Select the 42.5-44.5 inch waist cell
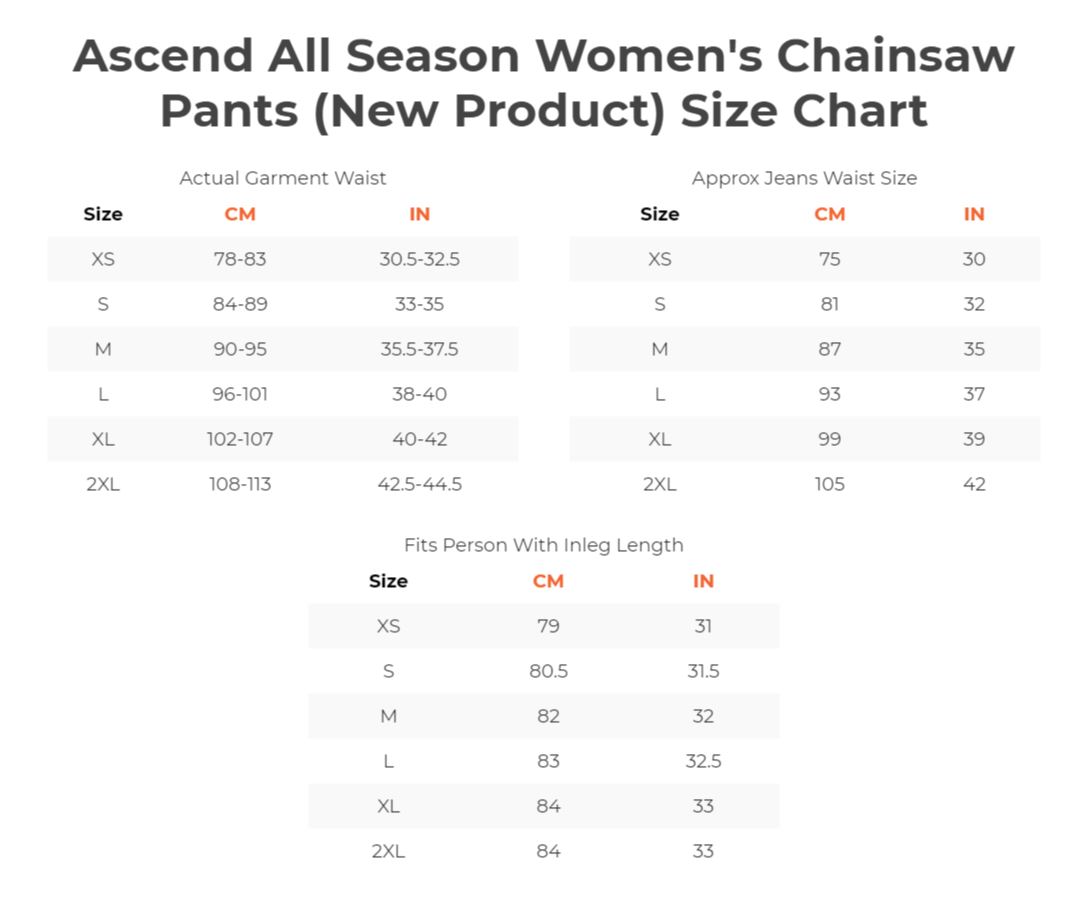 420,484
